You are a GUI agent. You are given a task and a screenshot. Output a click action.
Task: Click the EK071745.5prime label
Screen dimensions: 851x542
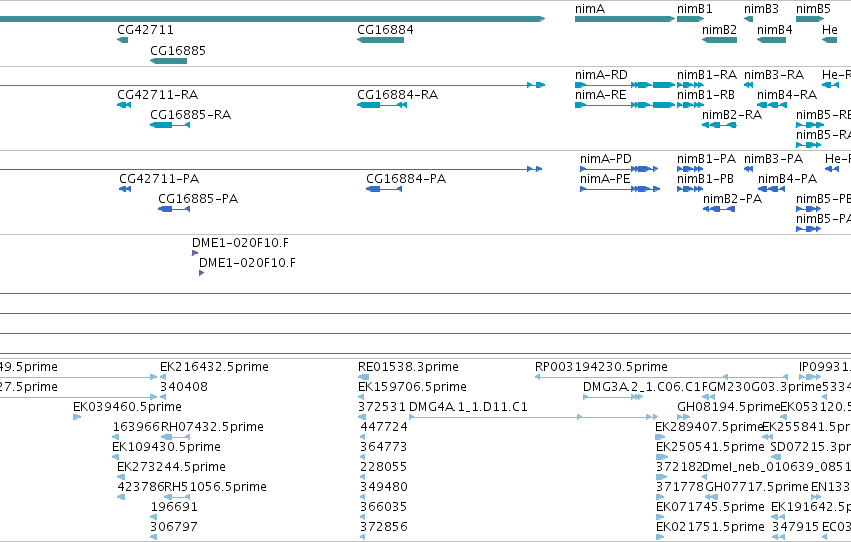[710, 507]
